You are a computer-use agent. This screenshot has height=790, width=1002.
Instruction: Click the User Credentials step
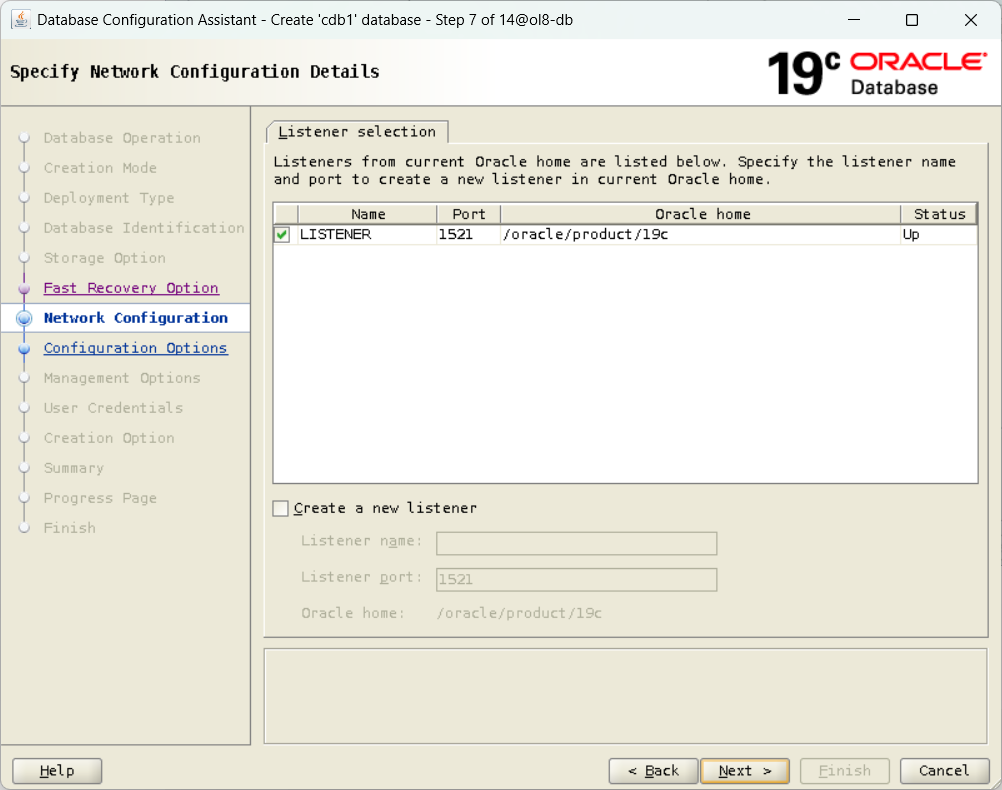[x=113, y=408]
